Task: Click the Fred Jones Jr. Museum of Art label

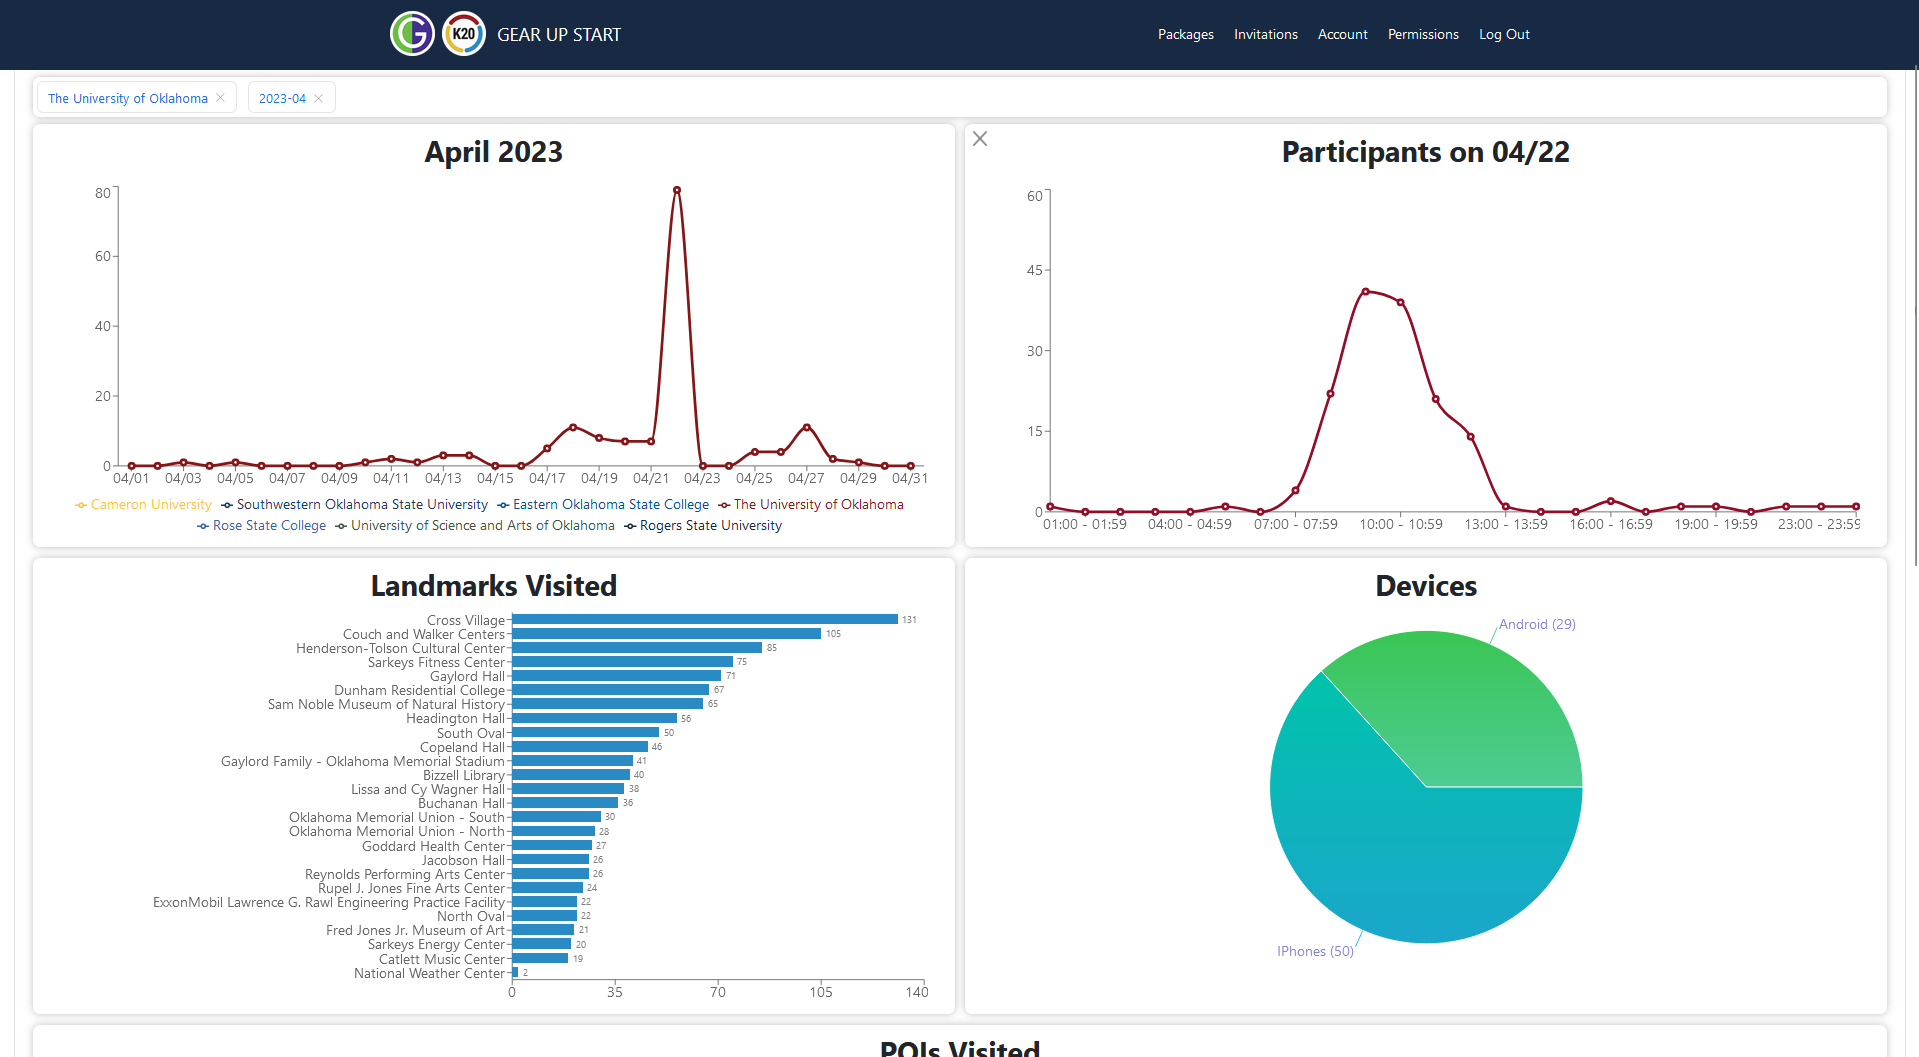Action: [x=415, y=930]
